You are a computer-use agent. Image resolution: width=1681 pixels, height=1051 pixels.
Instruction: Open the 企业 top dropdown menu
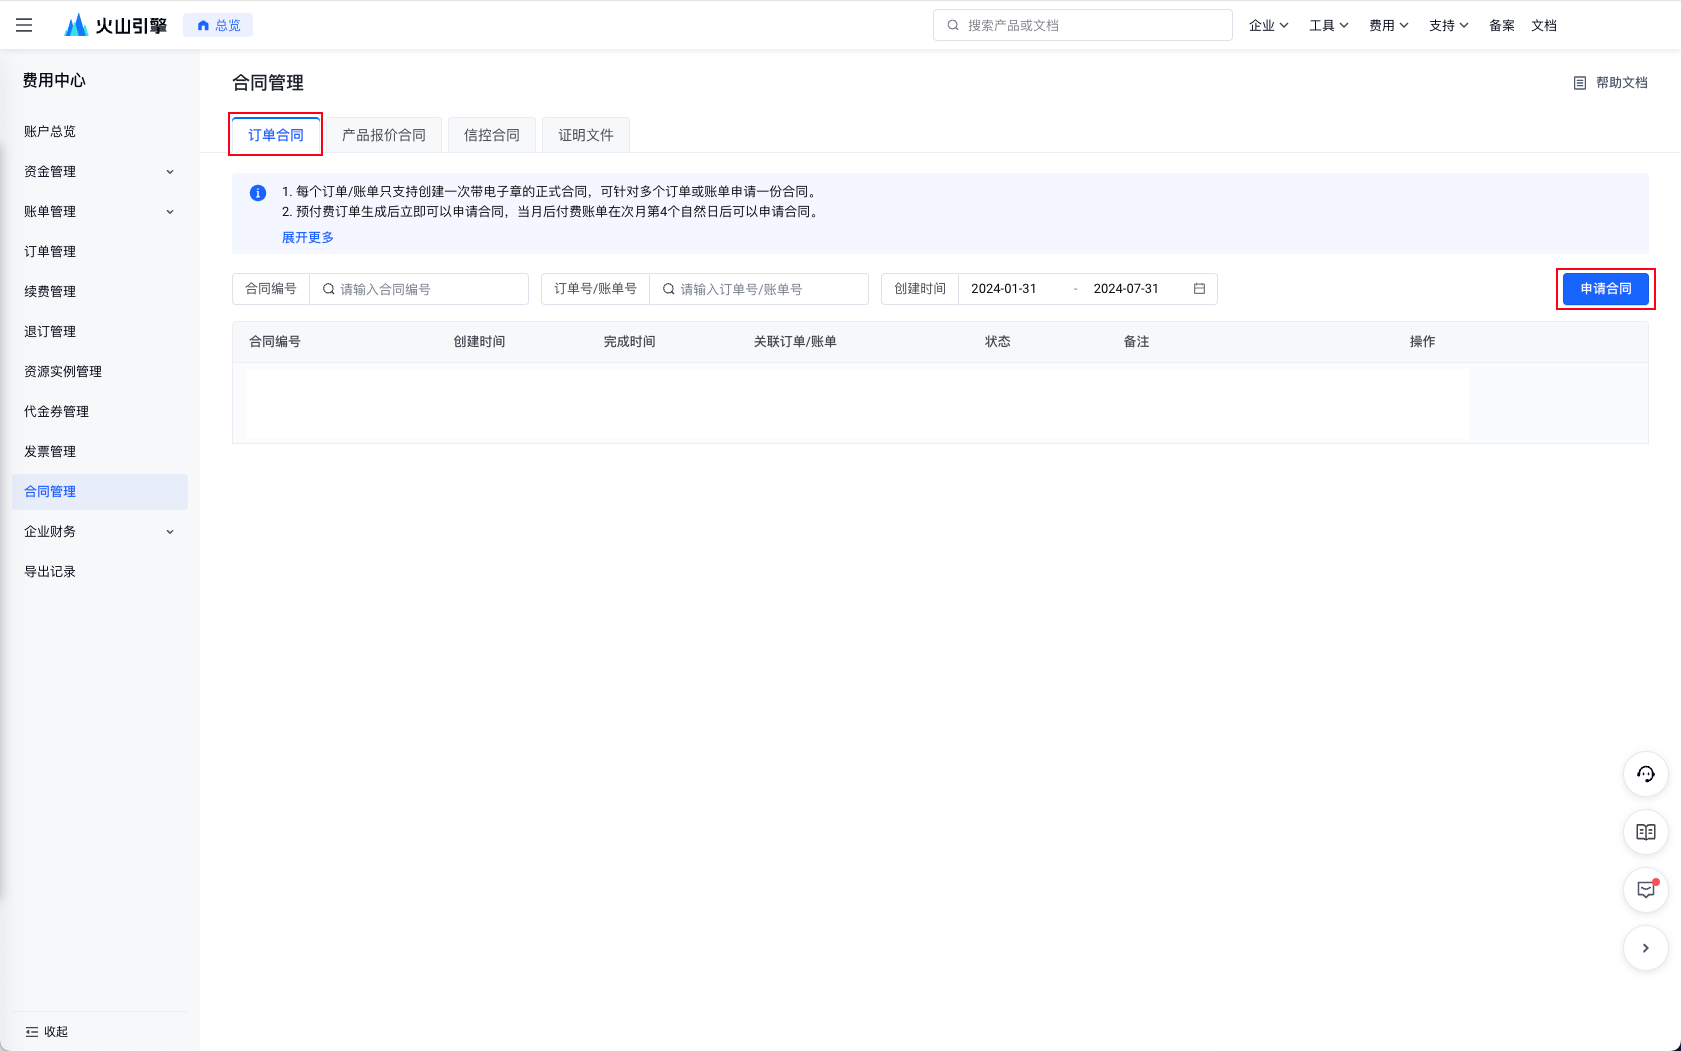(x=1268, y=25)
